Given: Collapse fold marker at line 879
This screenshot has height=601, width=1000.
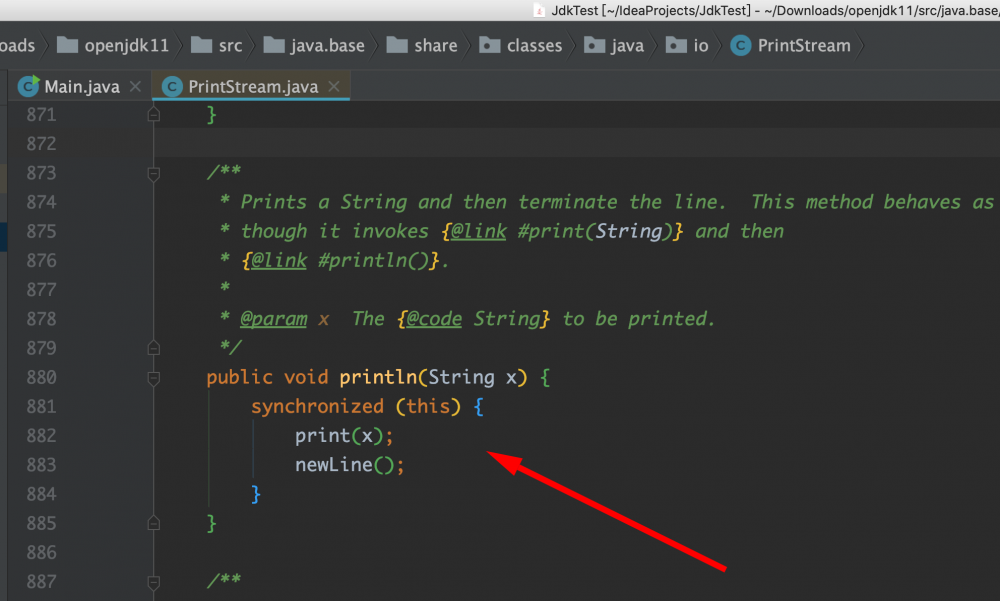Looking at the screenshot, I should (x=154, y=348).
